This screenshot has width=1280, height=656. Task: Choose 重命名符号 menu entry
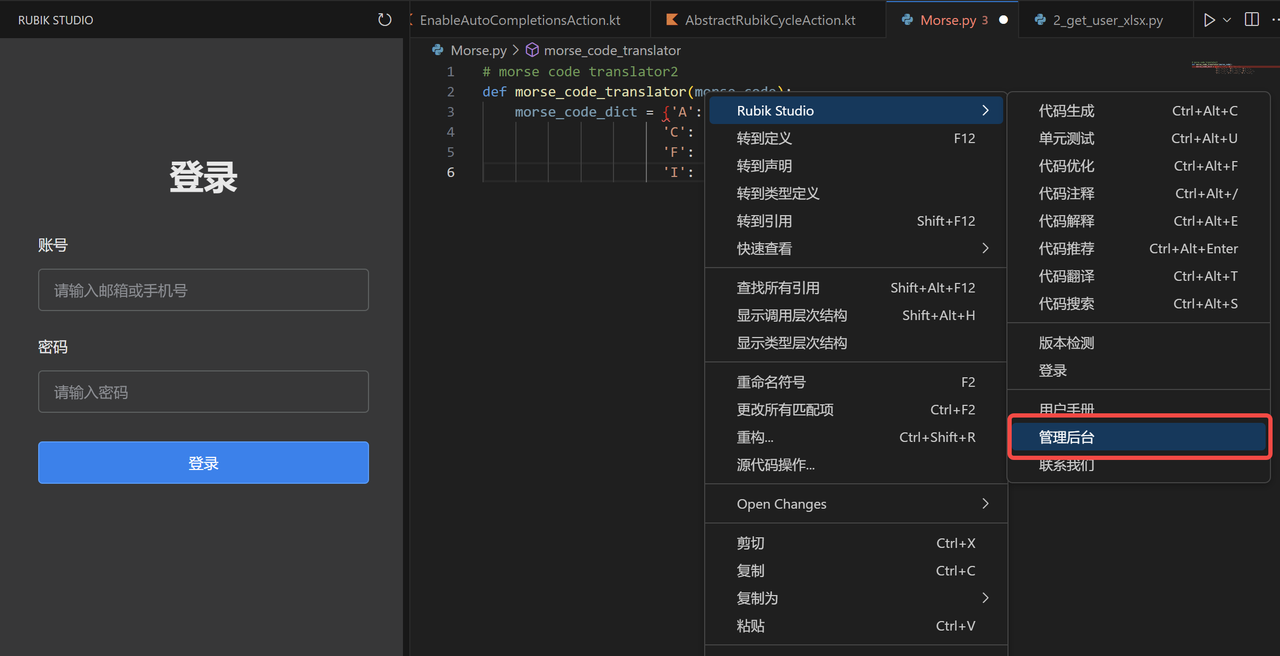click(857, 382)
